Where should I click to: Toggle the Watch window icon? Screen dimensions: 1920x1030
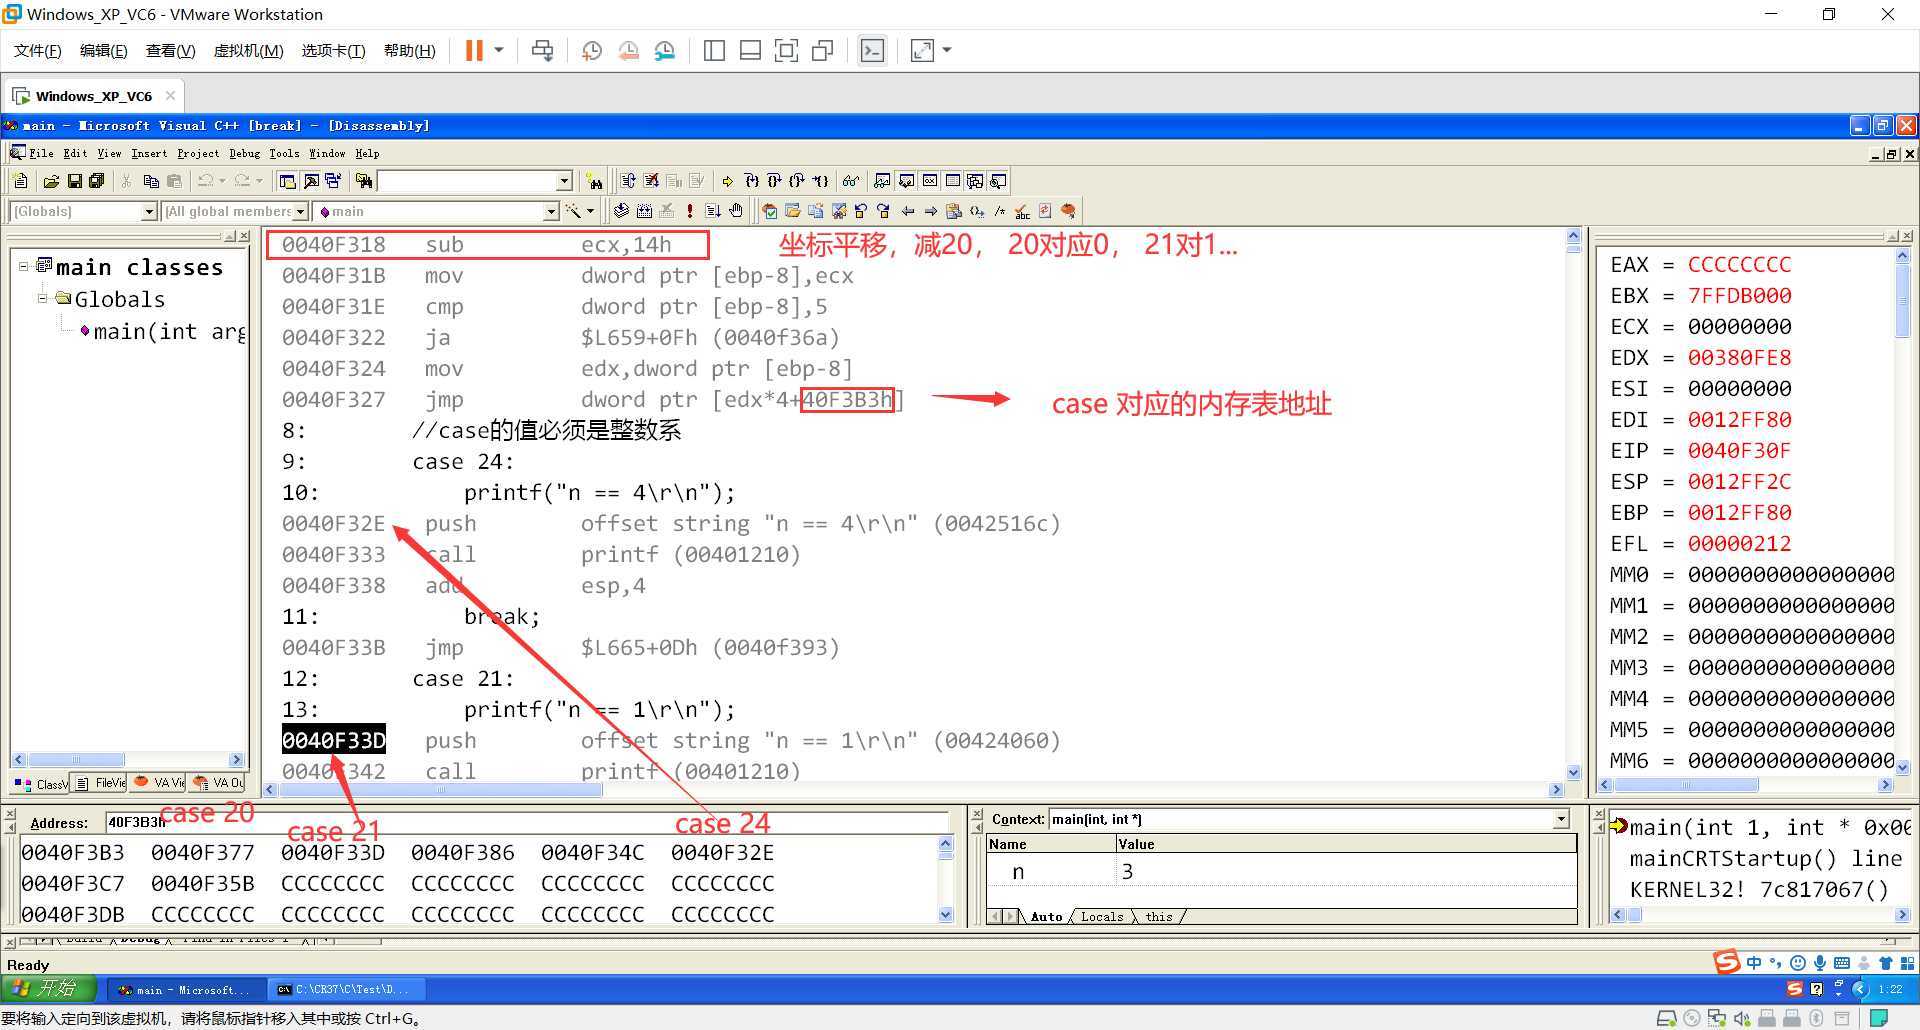(882, 181)
